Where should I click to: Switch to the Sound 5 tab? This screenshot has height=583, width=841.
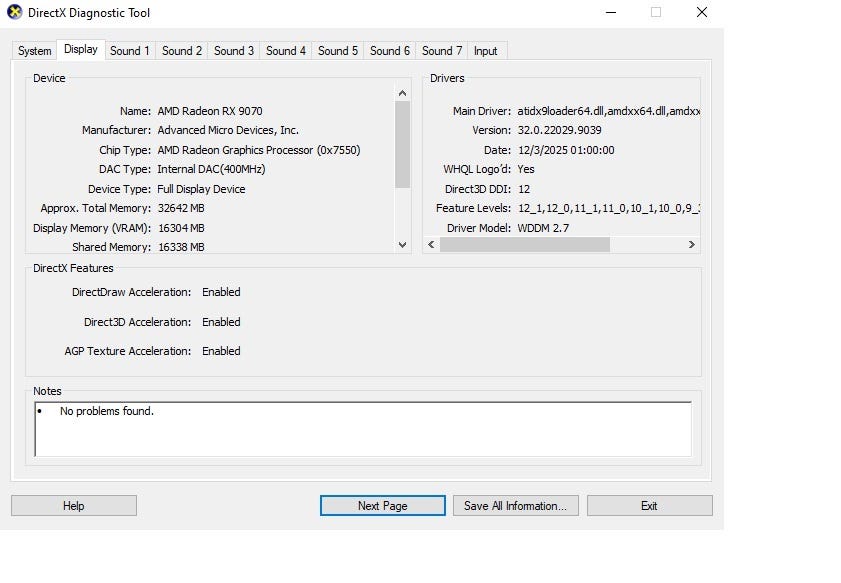click(338, 51)
